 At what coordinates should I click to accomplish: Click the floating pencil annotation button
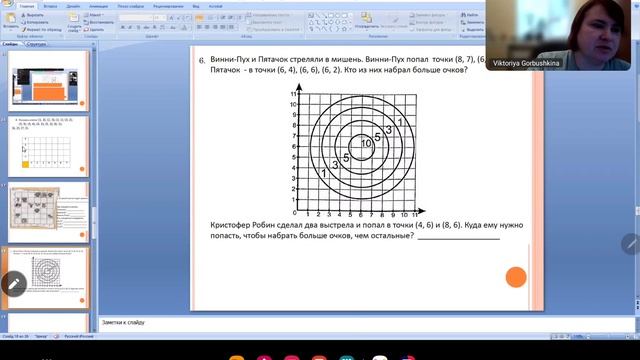14,284
